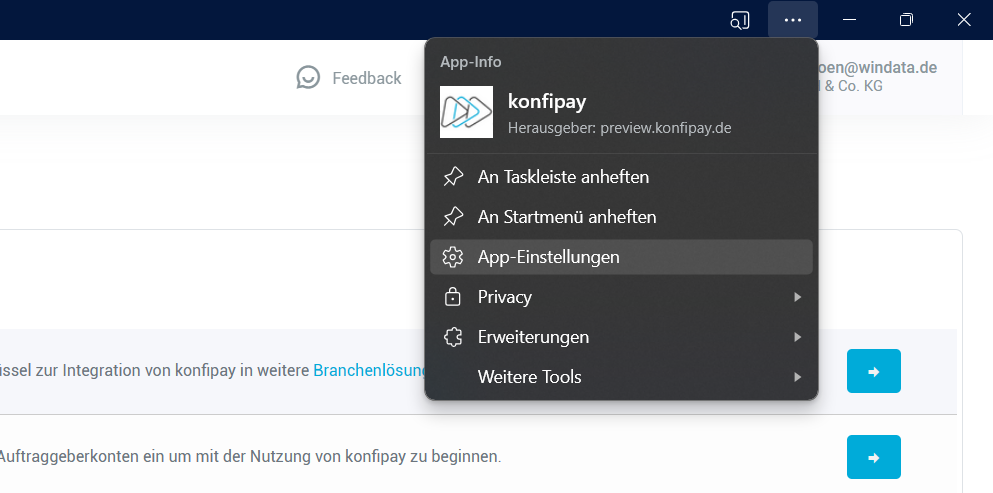Click the puzzle icon beside Erweiterungen
This screenshot has height=493, width=993.
tap(453, 337)
